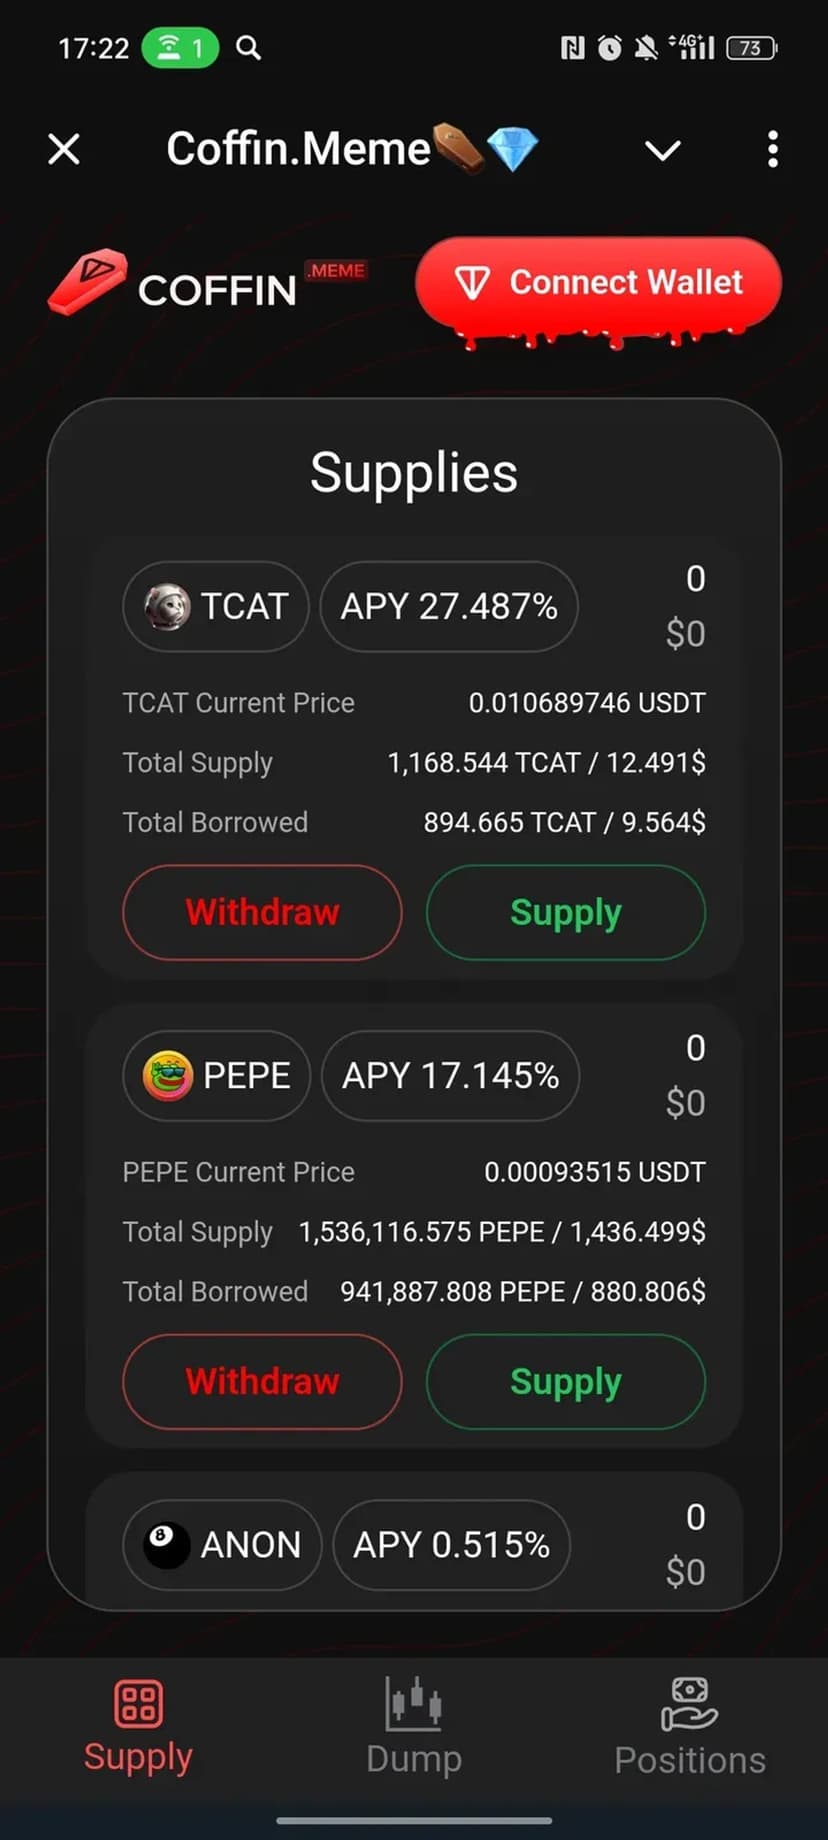This screenshot has height=1840, width=828.
Task: Tap the PEPE APY 17.145% pill
Action: point(450,1075)
